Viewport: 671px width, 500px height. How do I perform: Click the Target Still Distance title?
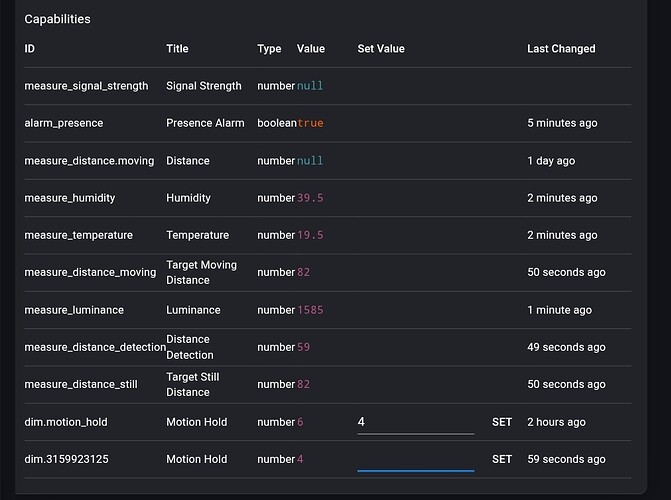(x=193, y=384)
